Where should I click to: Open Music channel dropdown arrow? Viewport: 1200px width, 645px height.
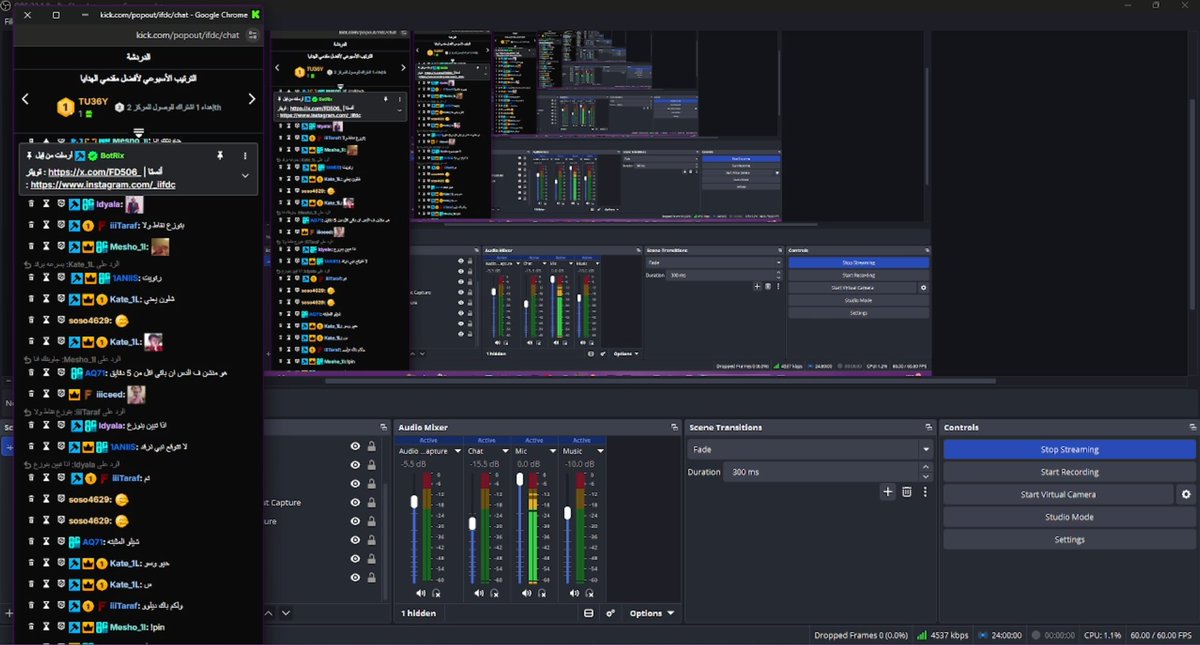pos(602,451)
